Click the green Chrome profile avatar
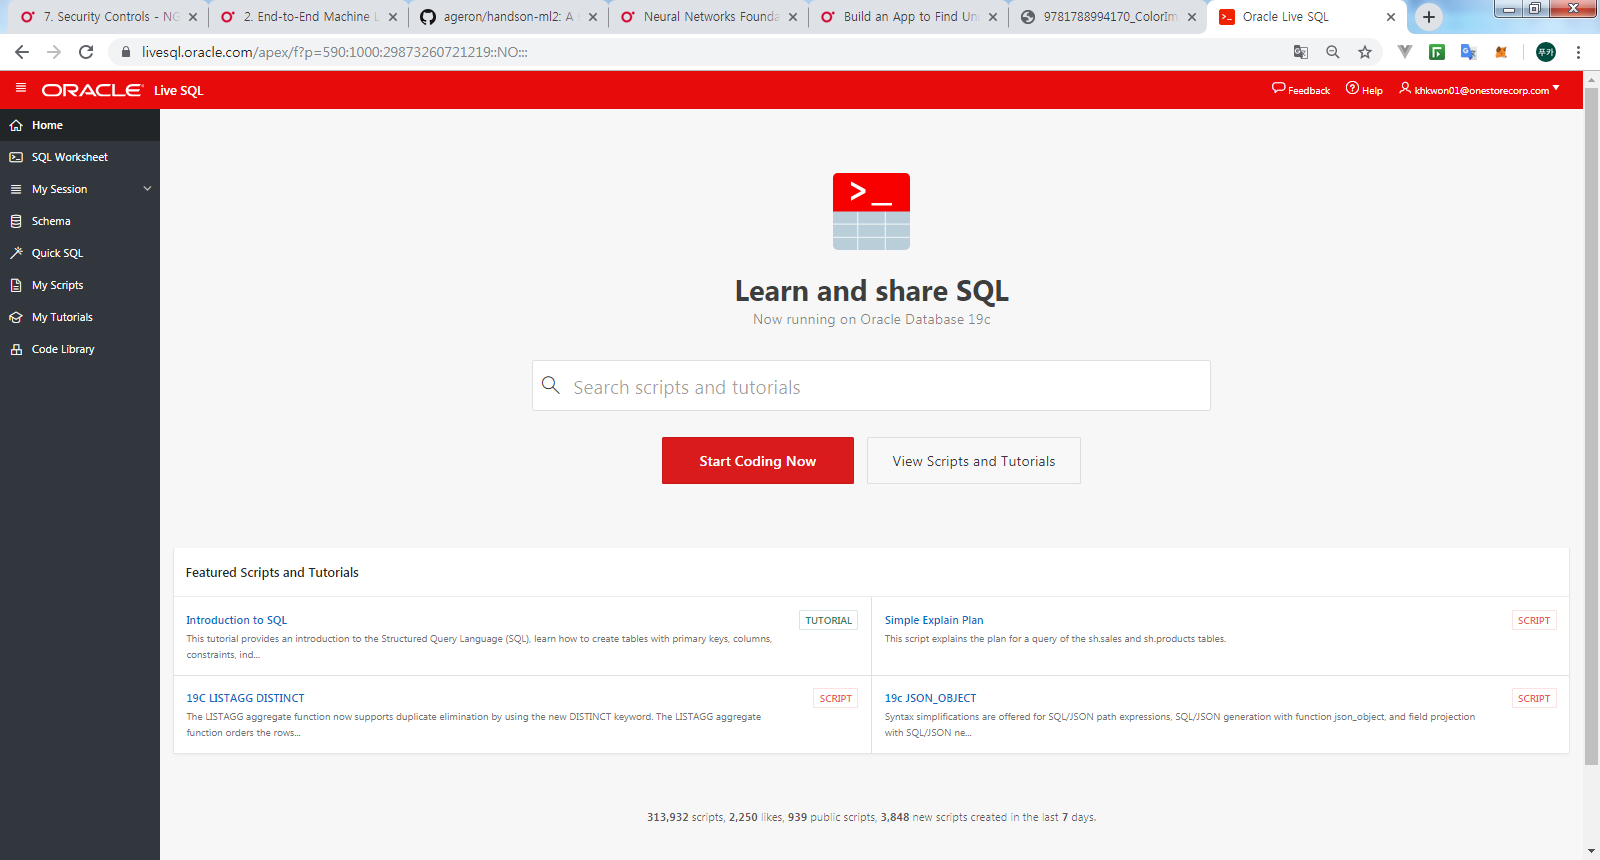This screenshot has height=860, width=1600. click(1546, 52)
